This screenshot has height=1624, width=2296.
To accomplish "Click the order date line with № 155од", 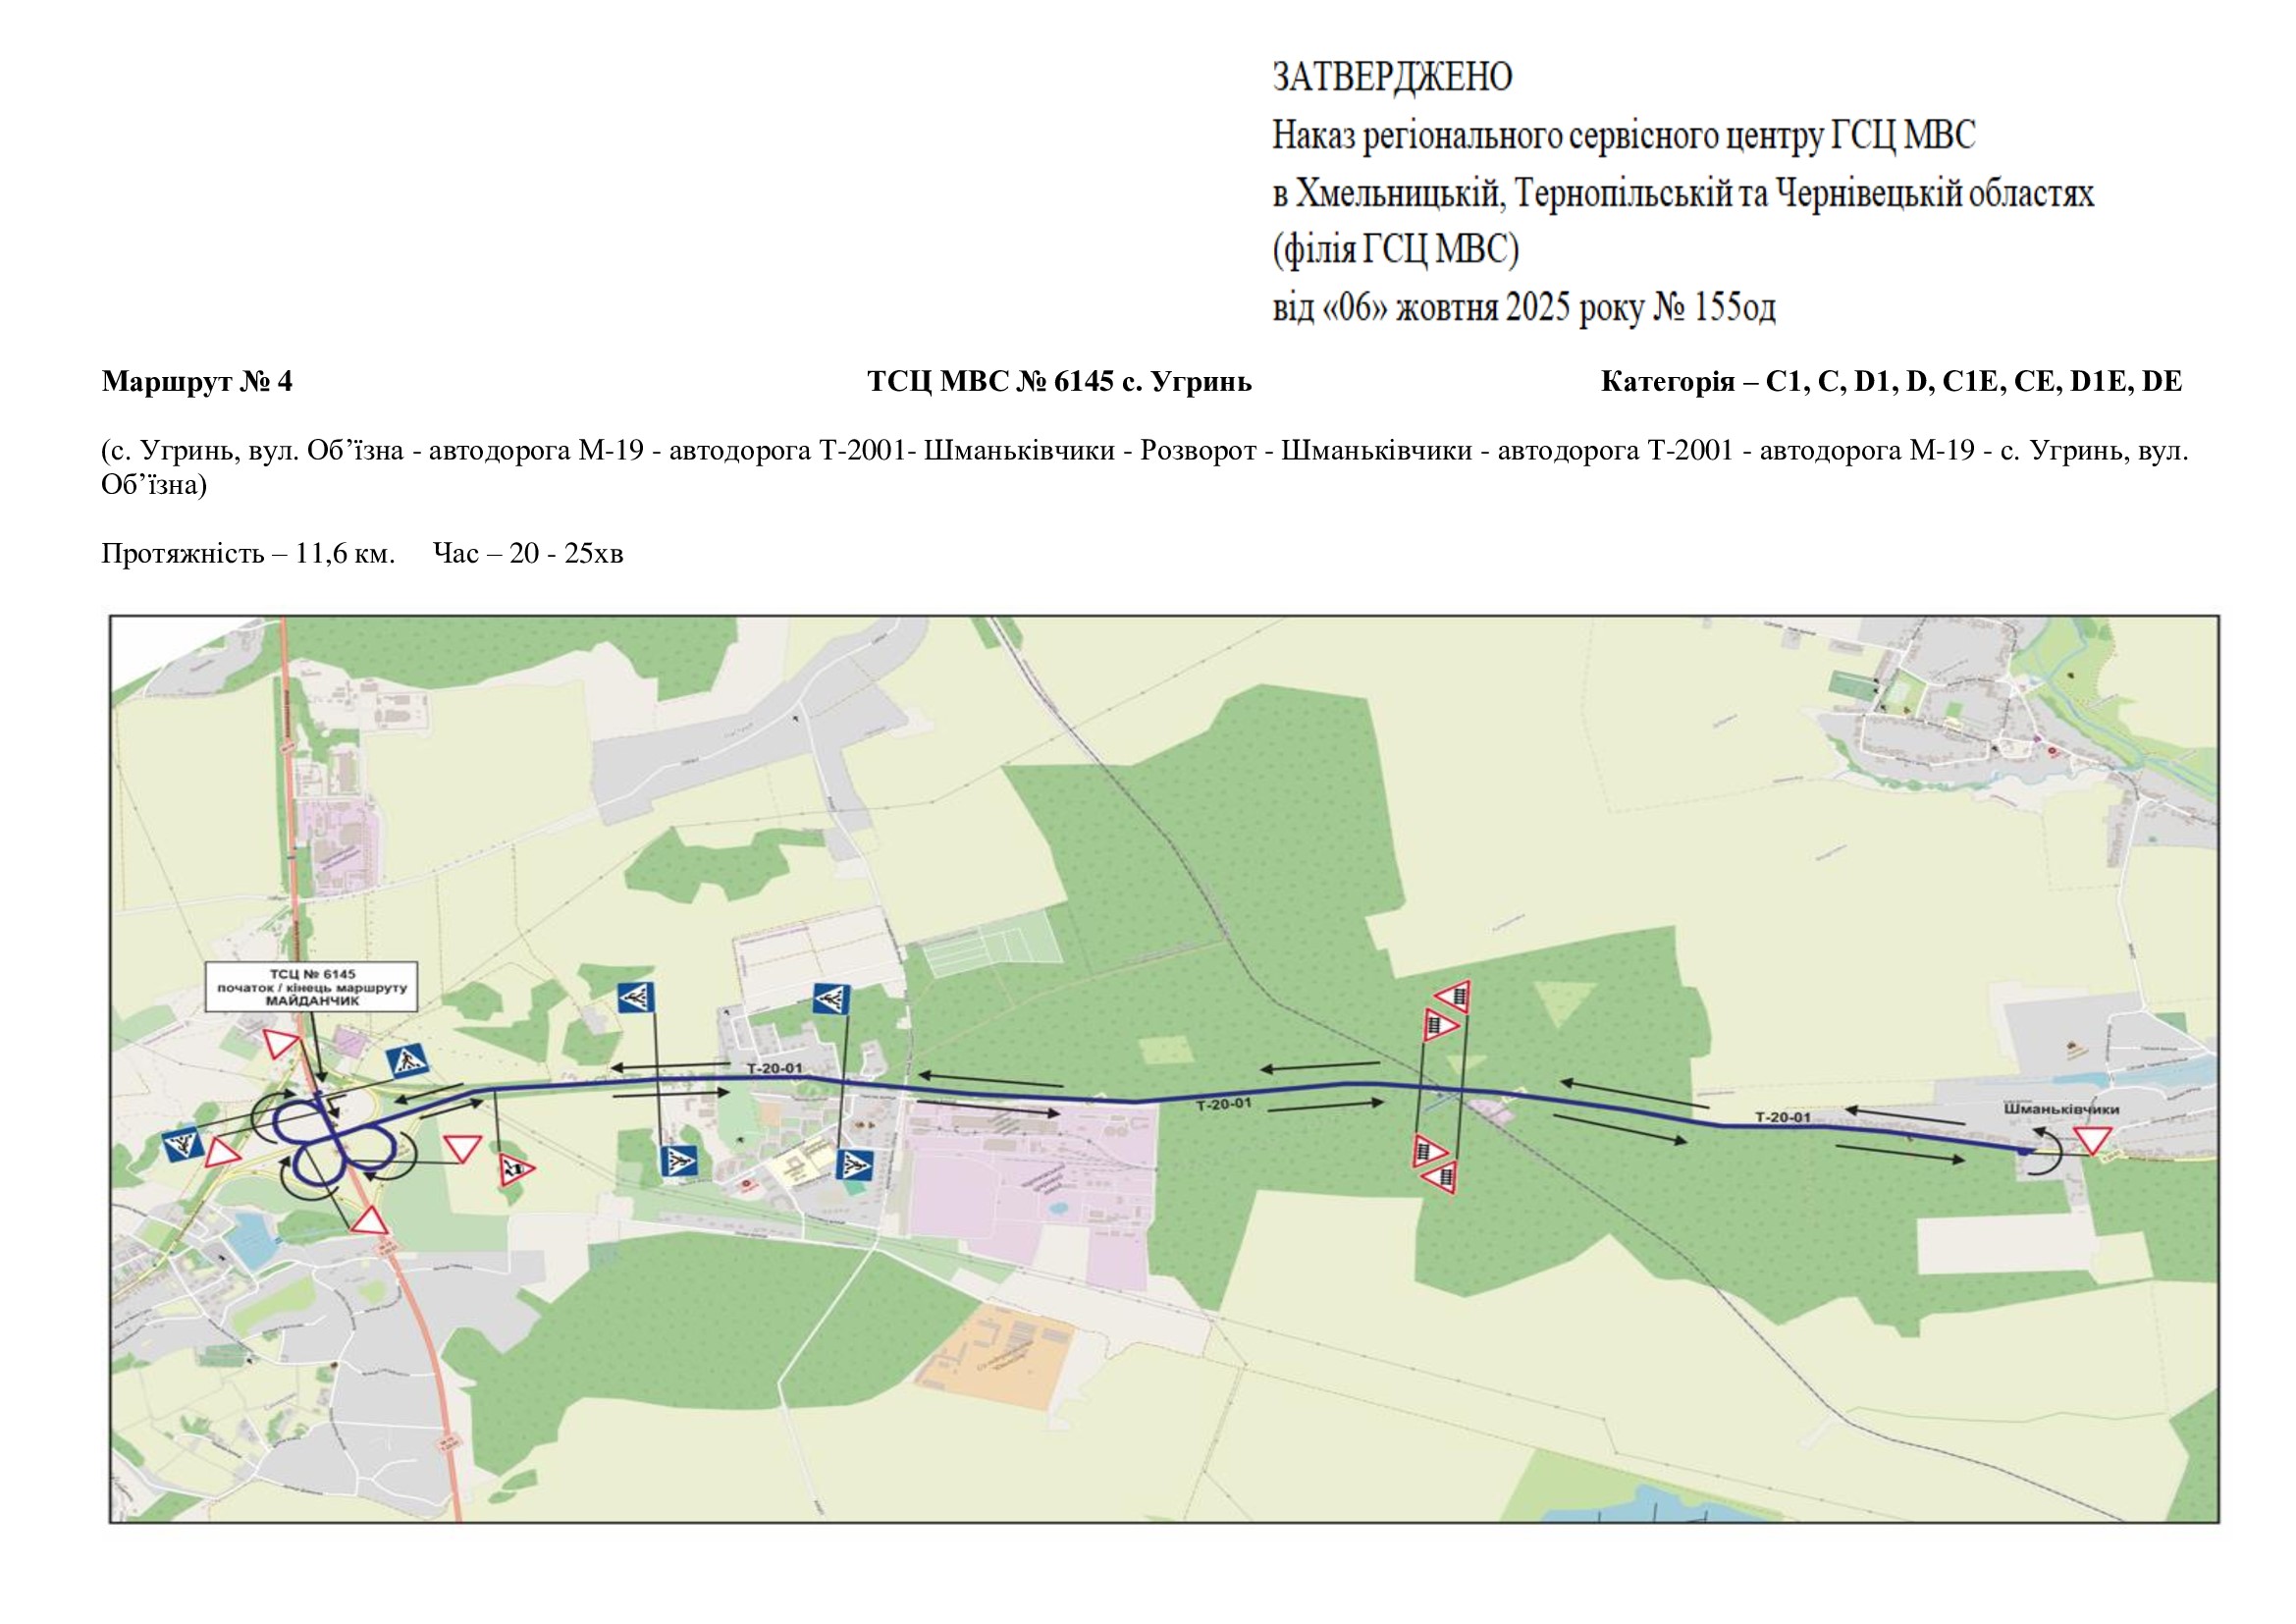I will point(1523,307).
